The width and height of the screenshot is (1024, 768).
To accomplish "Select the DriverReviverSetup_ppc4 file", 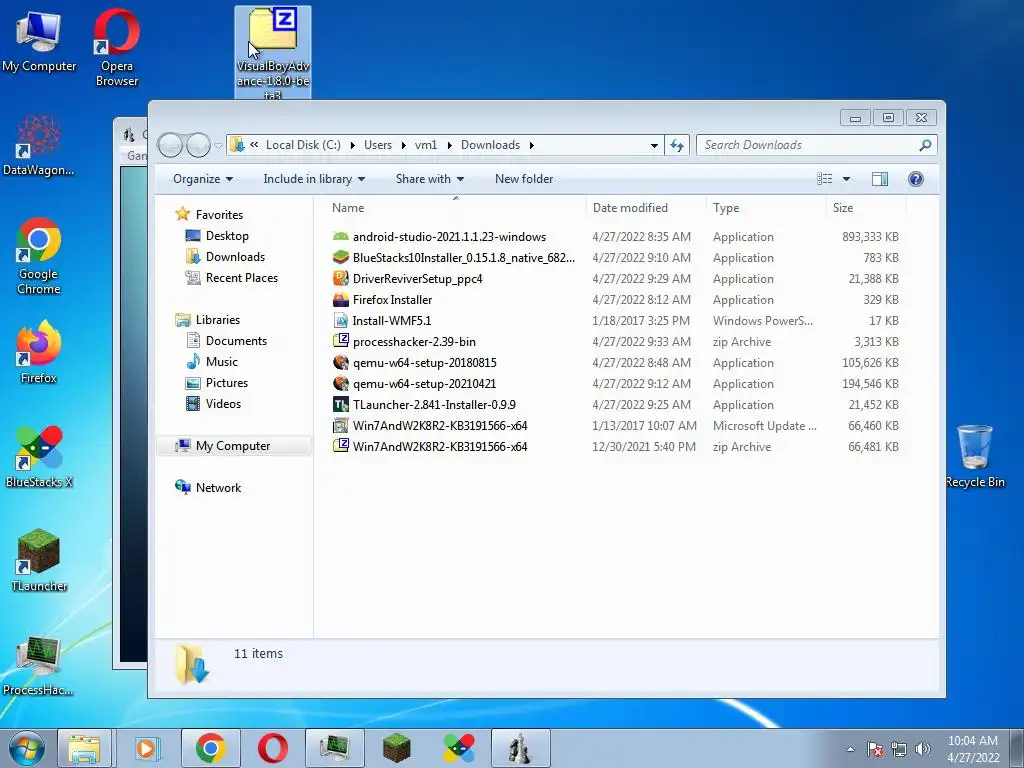I will (417, 279).
